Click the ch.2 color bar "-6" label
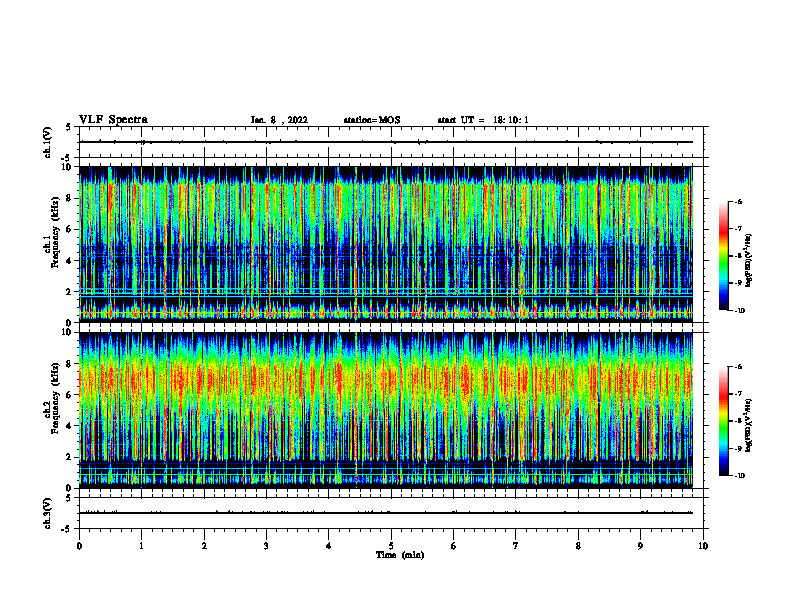792x612 pixels. [738, 367]
